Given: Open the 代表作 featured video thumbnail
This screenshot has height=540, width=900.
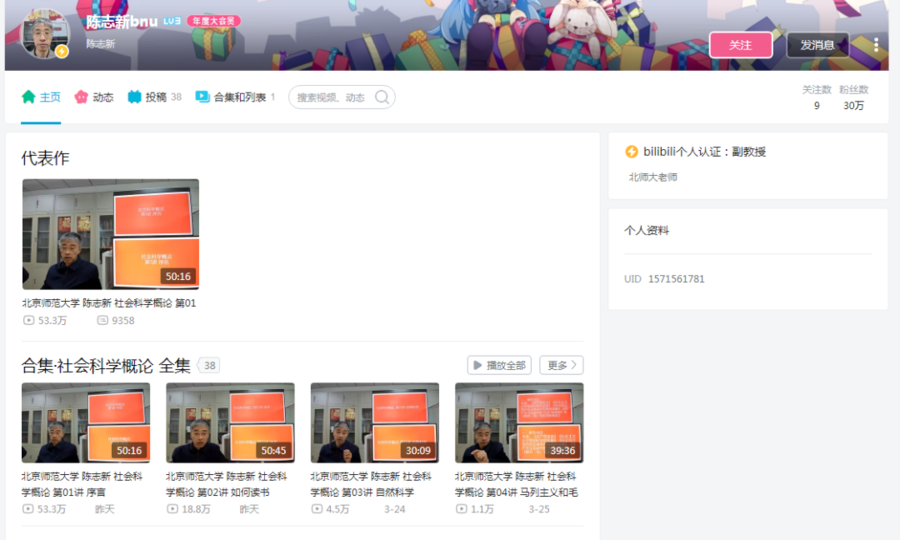Looking at the screenshot, I should pyautogui.click(x=110, y=234).
